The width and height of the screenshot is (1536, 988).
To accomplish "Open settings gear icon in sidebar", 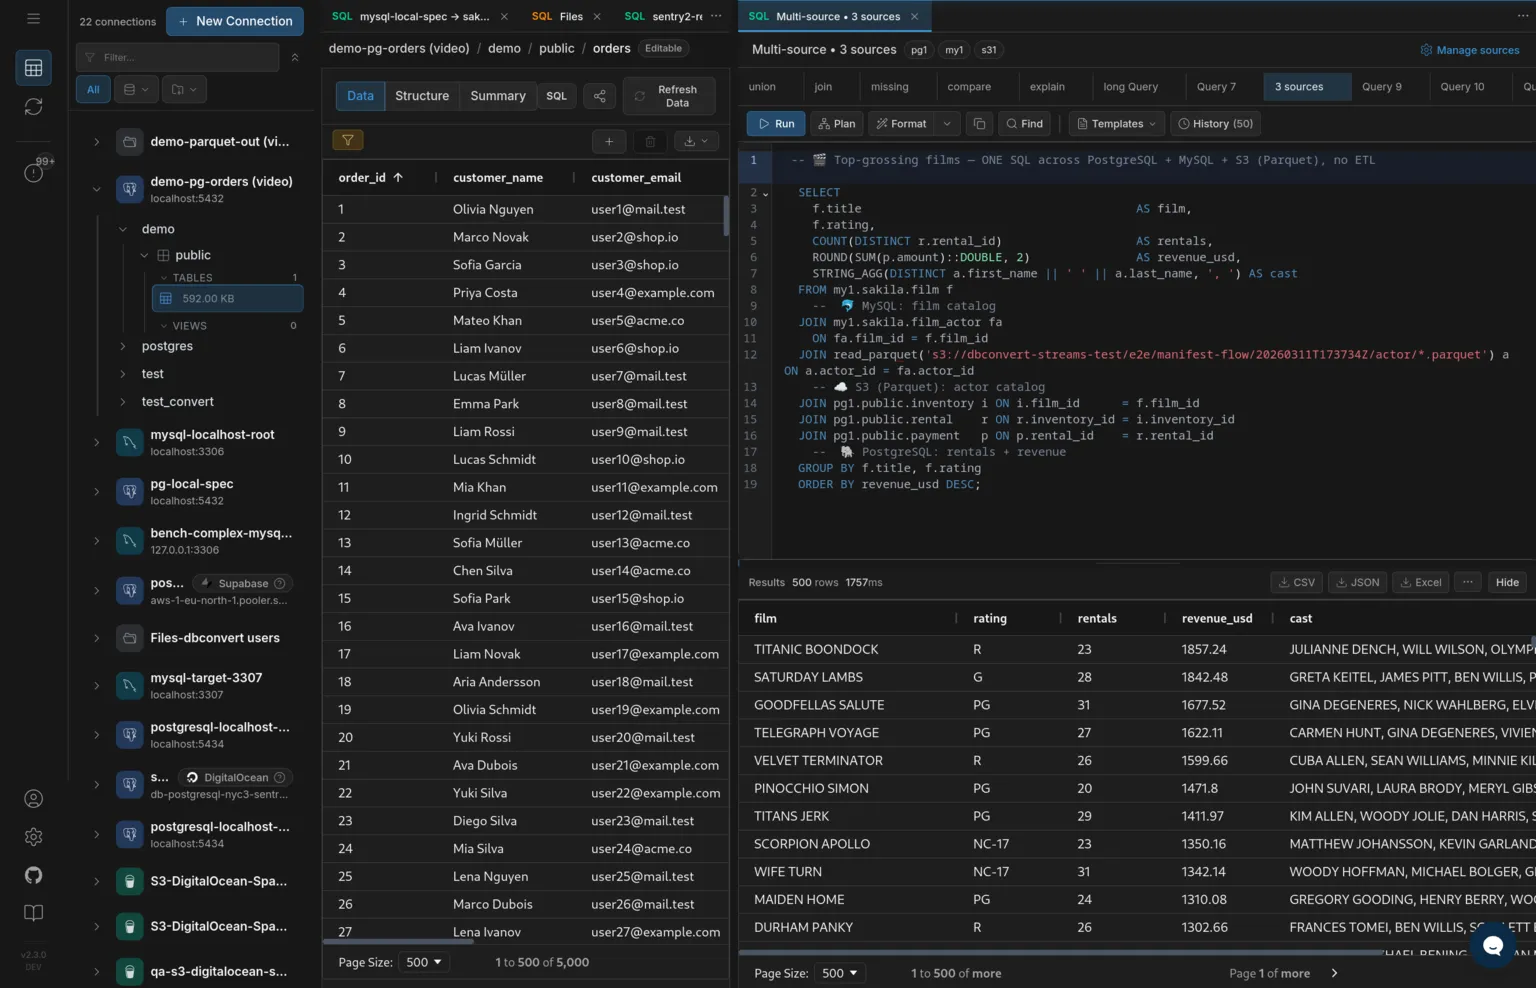I will [33, 837].
